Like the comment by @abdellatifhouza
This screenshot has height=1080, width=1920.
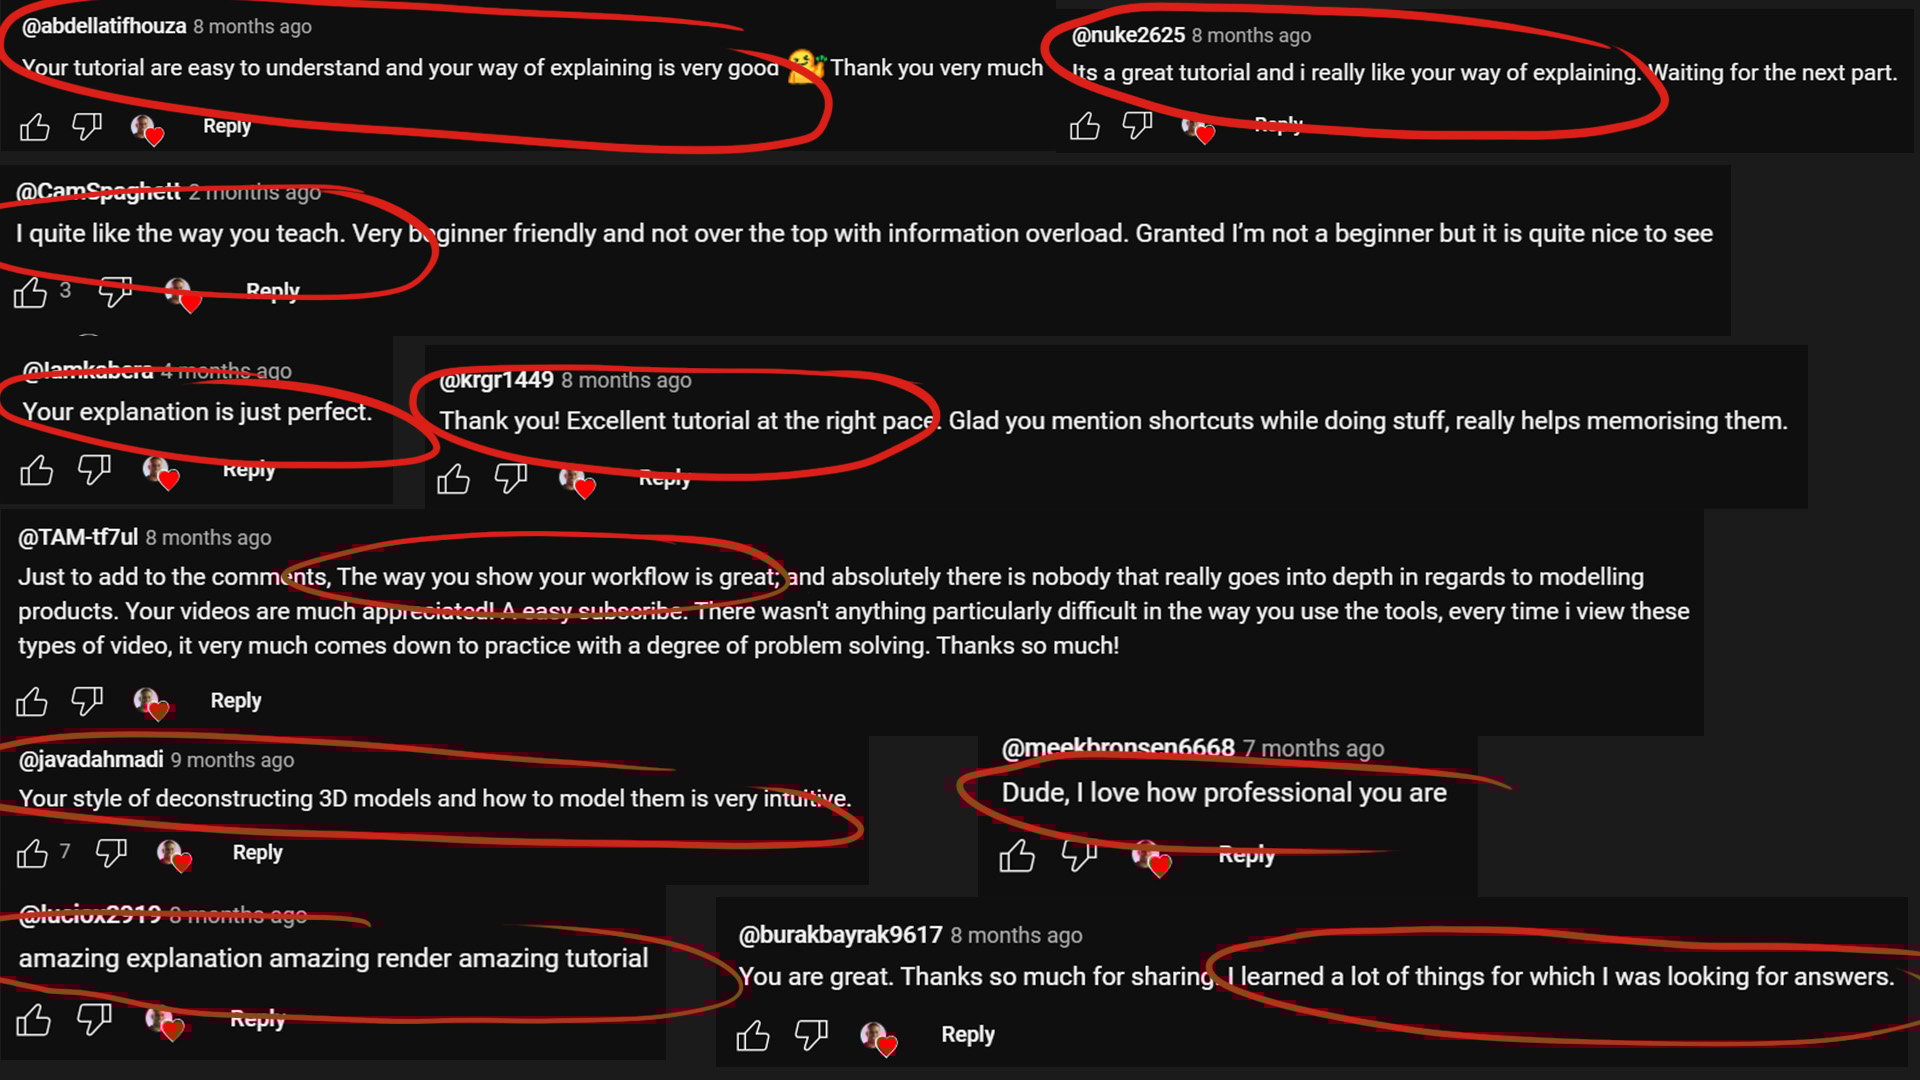(x=34, y=127)
